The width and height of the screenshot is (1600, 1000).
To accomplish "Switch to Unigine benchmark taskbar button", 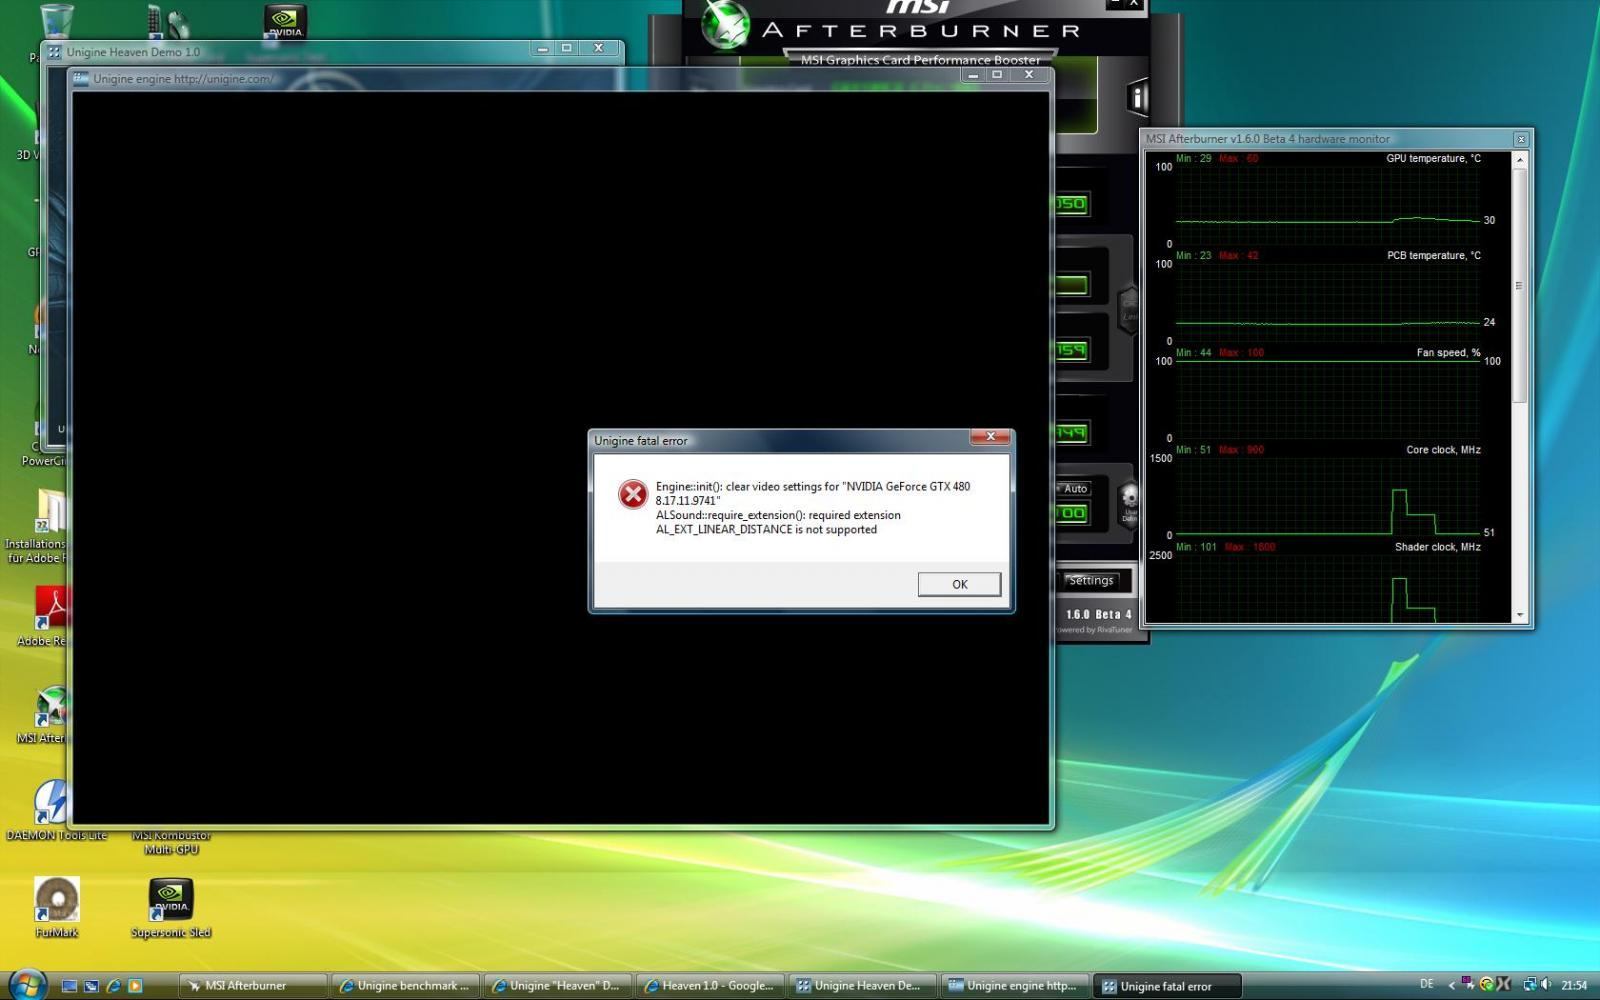I will 405,986.
